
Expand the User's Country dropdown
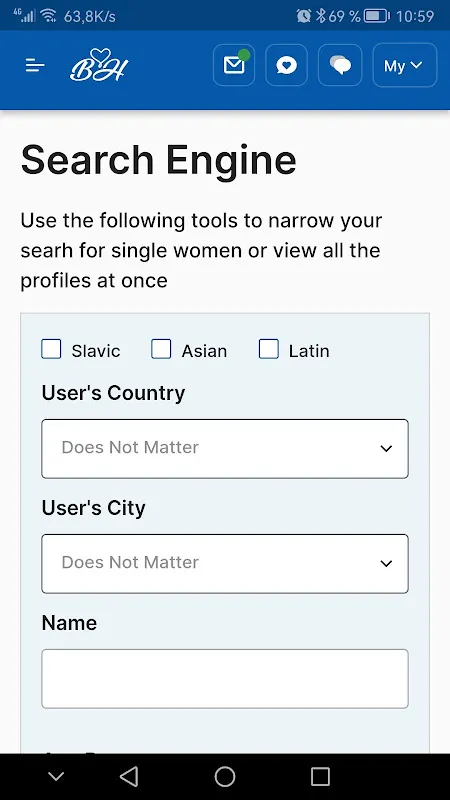pos(225,448)
